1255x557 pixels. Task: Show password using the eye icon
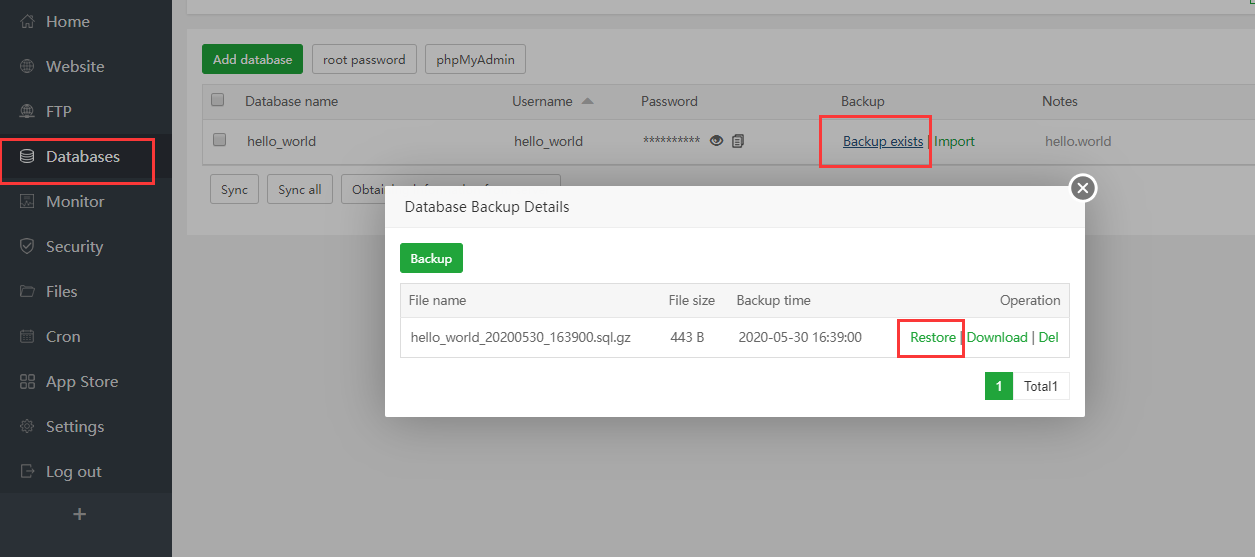[716, 141]
